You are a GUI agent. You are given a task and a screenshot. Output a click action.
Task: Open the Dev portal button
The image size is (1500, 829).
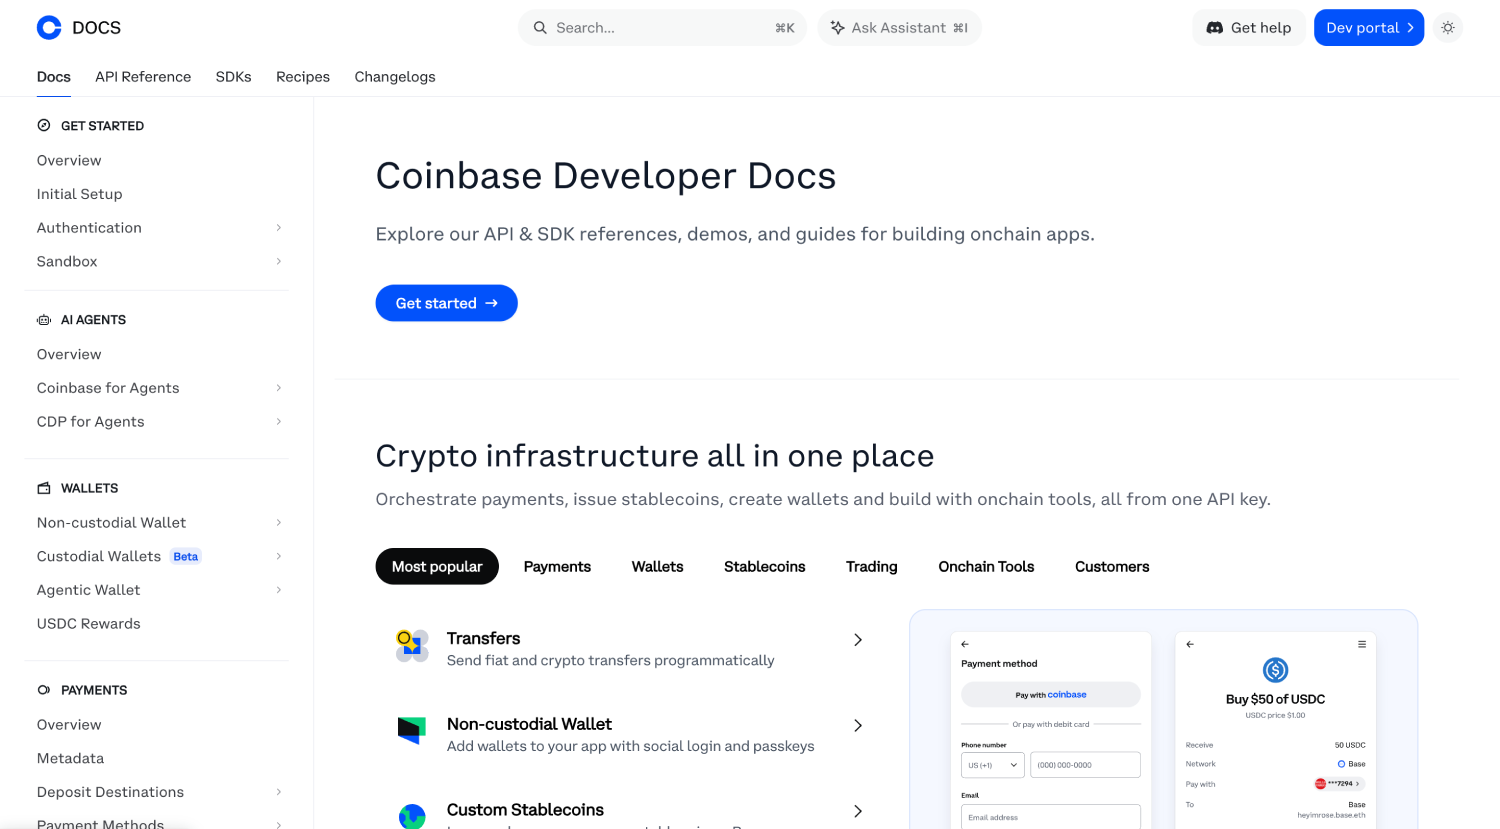click(1369, 28)
